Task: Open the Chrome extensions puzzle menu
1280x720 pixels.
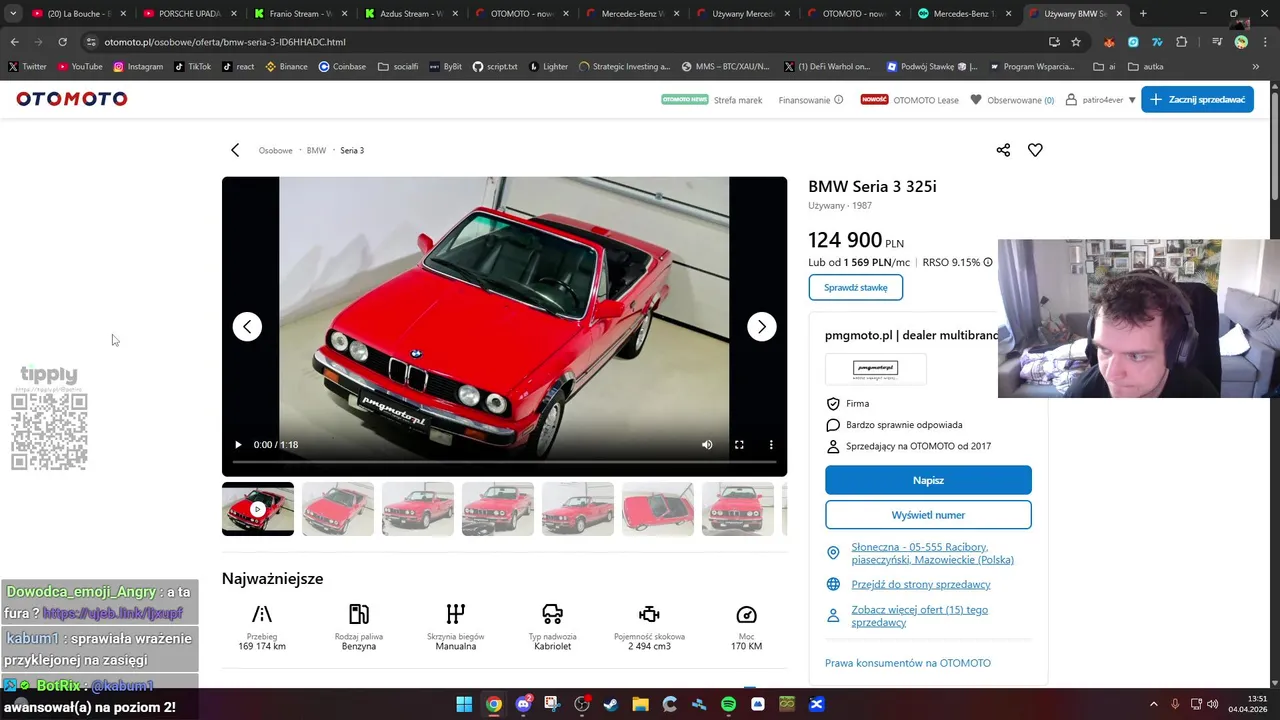Action: click(1182, 42)
